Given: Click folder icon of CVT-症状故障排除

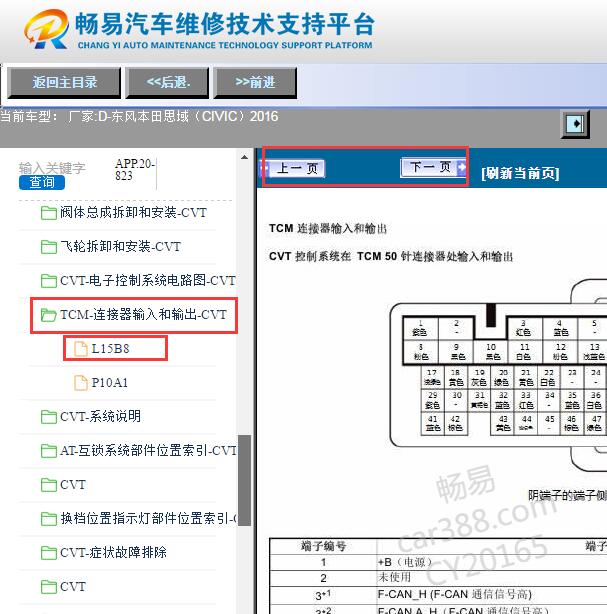Looking at the screenshot, I should coord(49,553).
